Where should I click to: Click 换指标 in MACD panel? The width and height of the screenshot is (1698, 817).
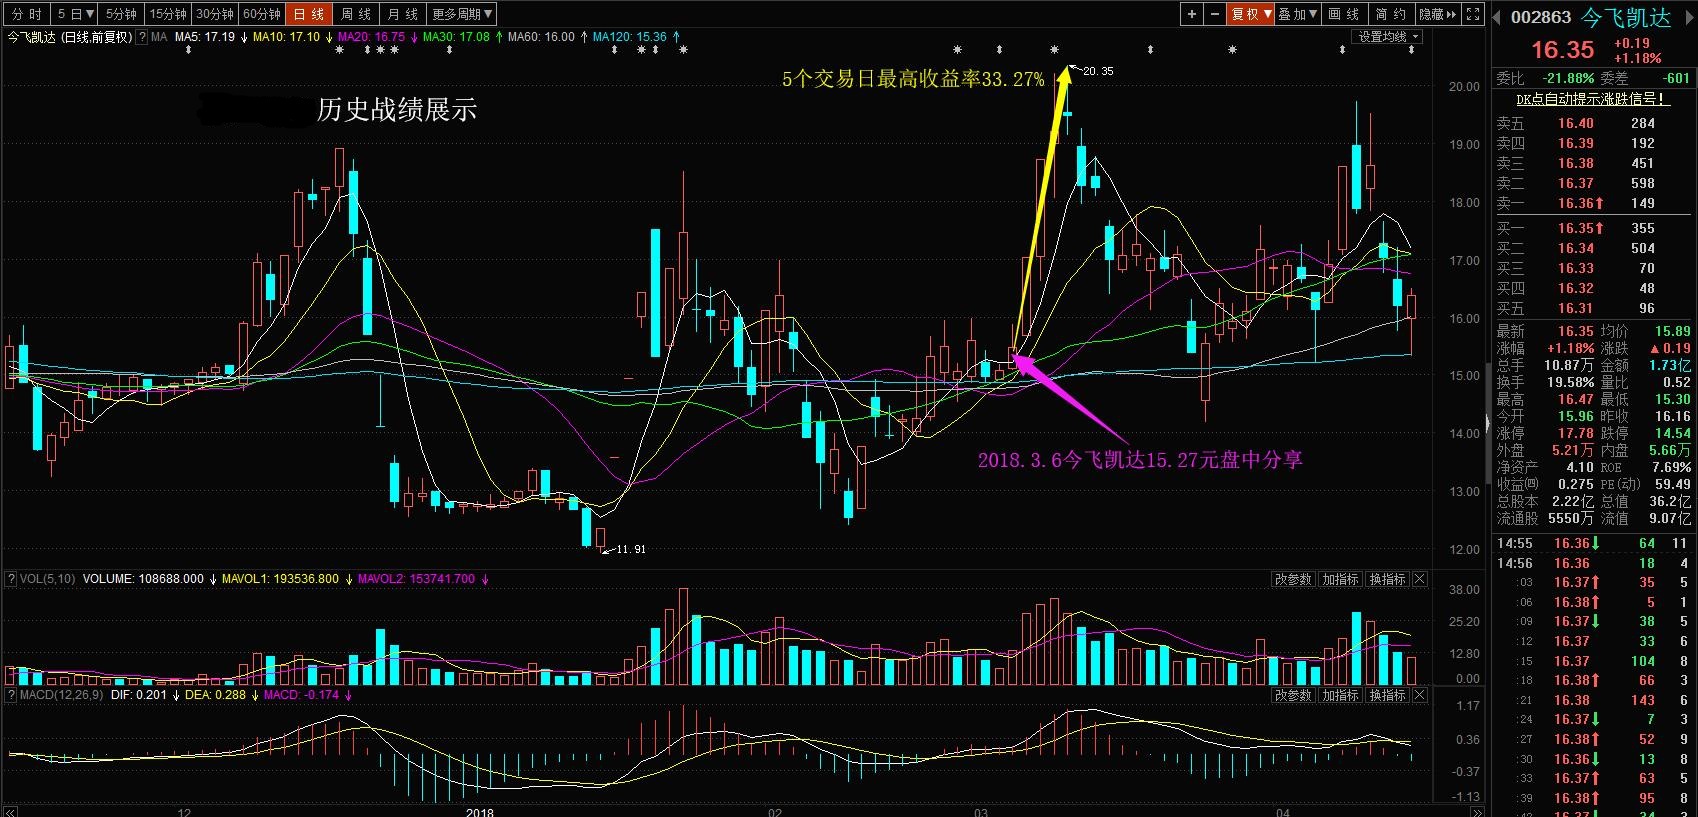point(1387,695)
